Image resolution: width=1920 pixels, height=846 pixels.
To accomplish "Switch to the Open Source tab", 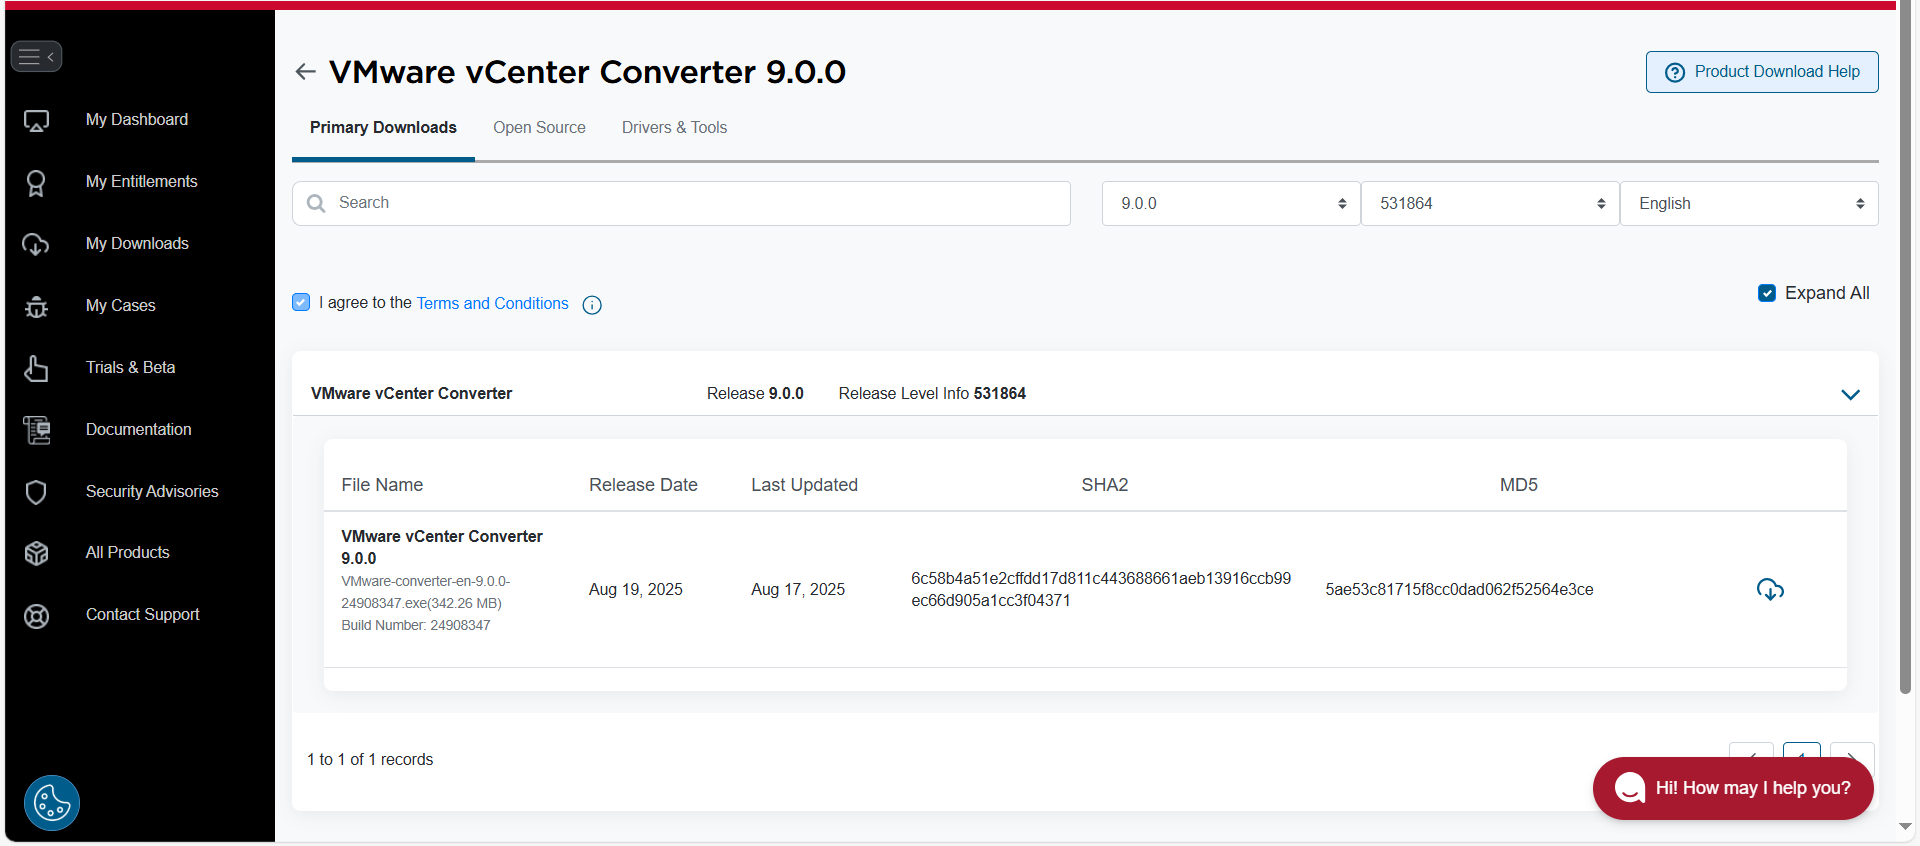I will pos(539,128).
